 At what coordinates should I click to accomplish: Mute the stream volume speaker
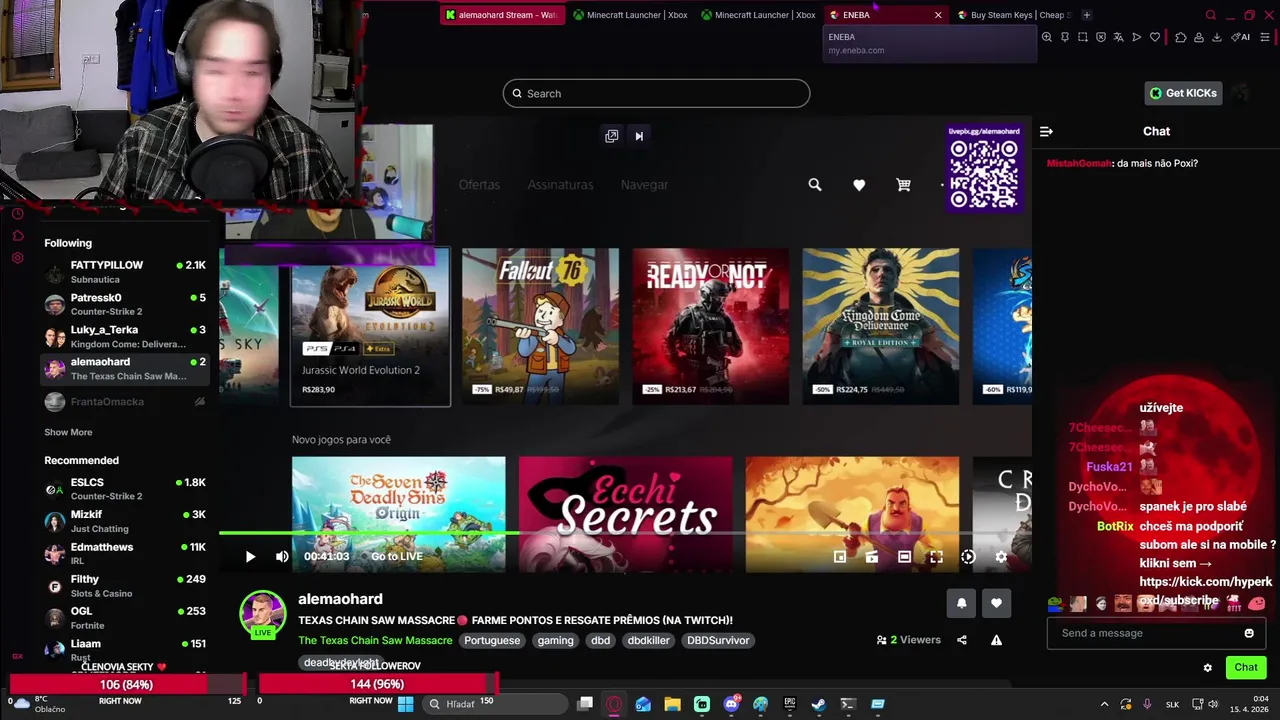tap(282, 557)
